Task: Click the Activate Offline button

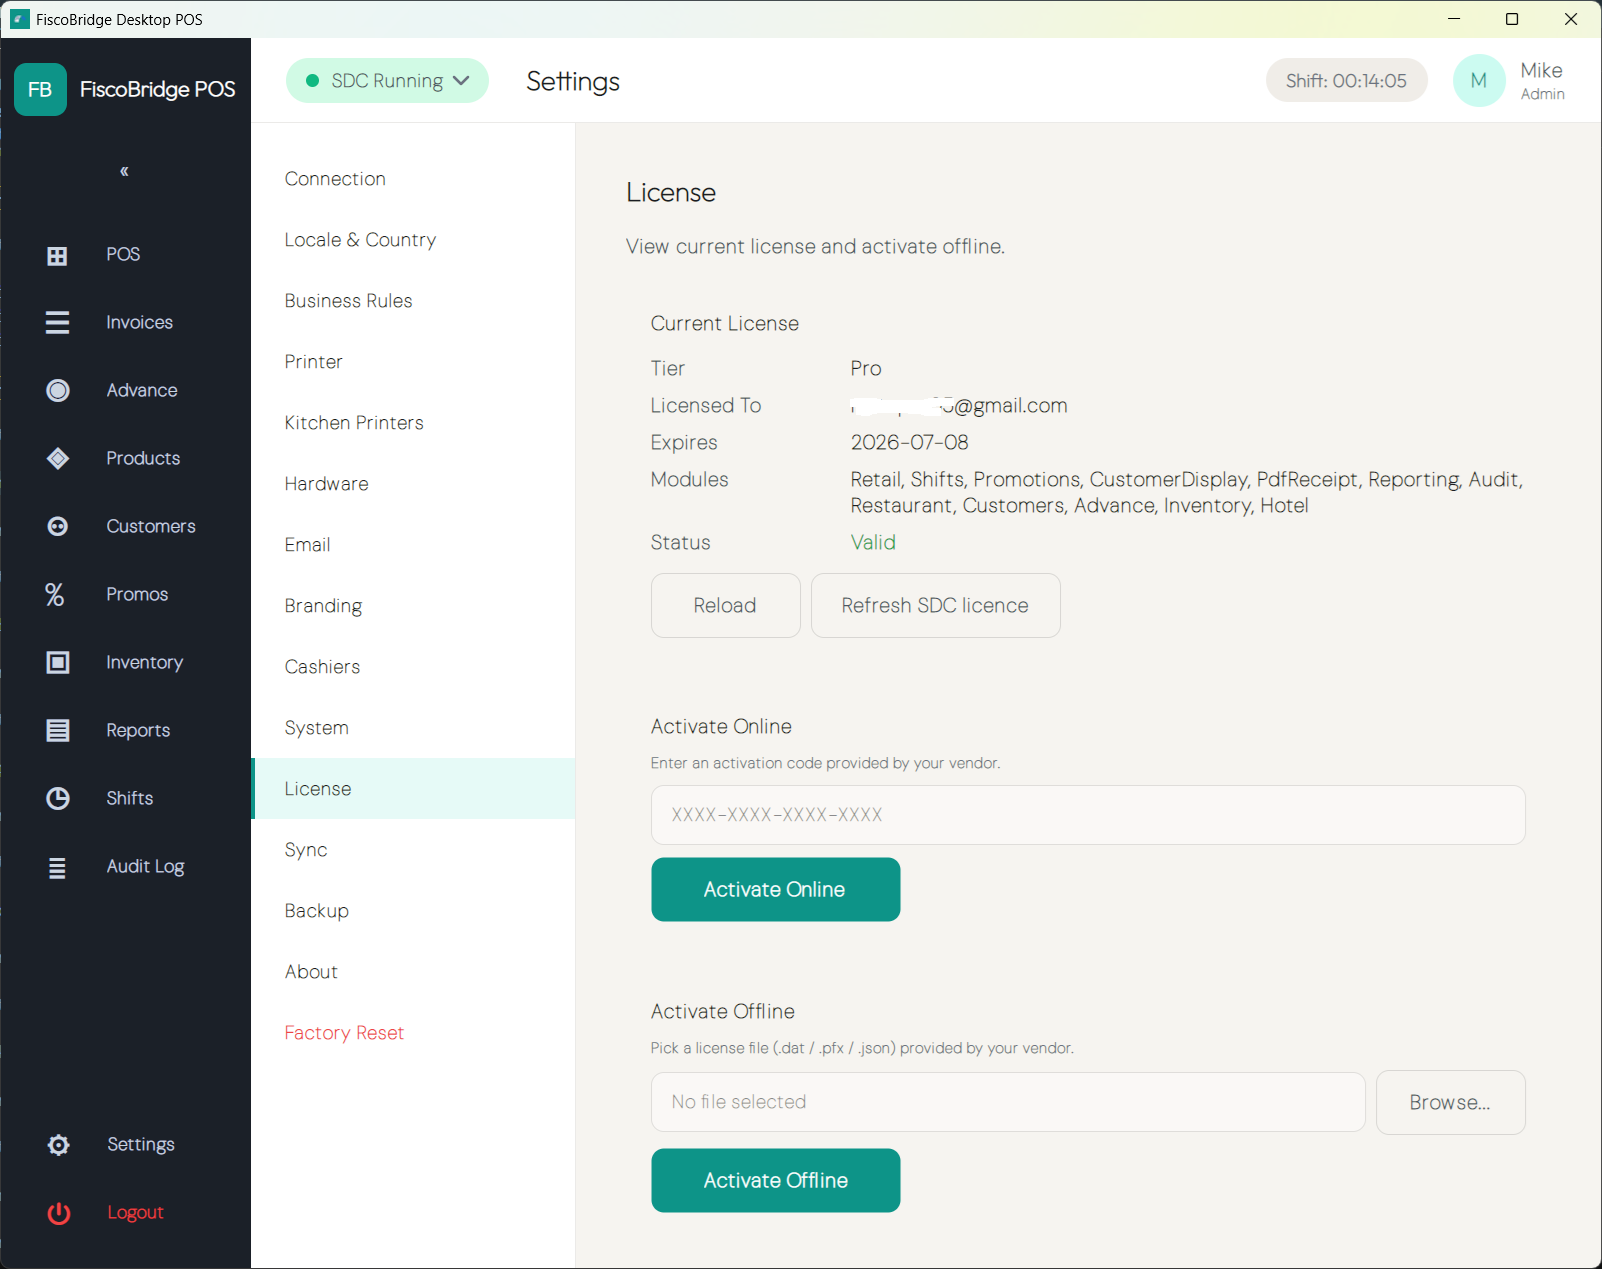Action: click(775, 1181)
